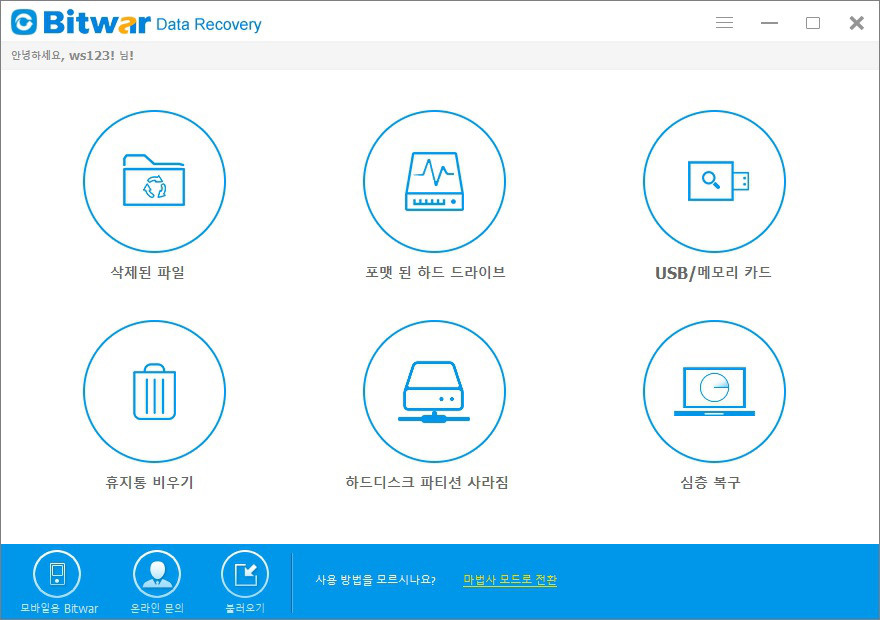Select the USB/메모리 카드 text label
Viewport: 880px width, 620px height.
pyautogui.click(x=713, y=273)
